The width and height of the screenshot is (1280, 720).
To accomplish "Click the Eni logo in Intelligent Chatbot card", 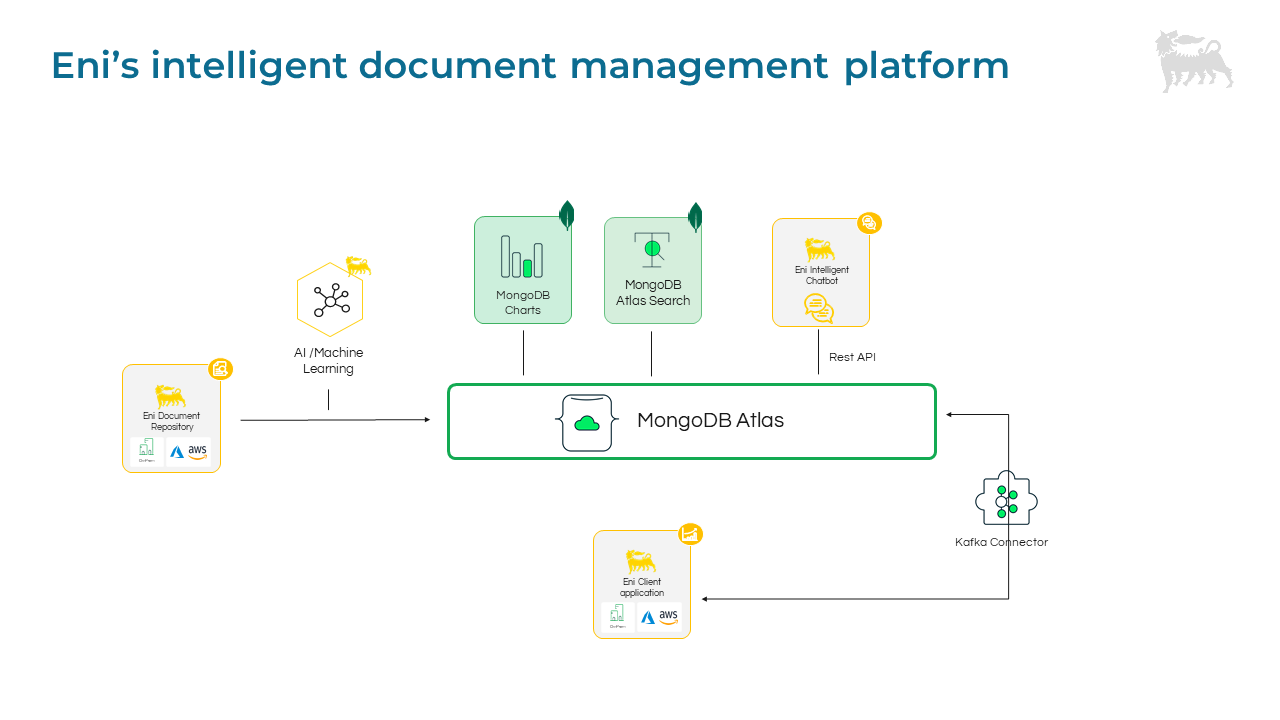I will click(820, 249).
